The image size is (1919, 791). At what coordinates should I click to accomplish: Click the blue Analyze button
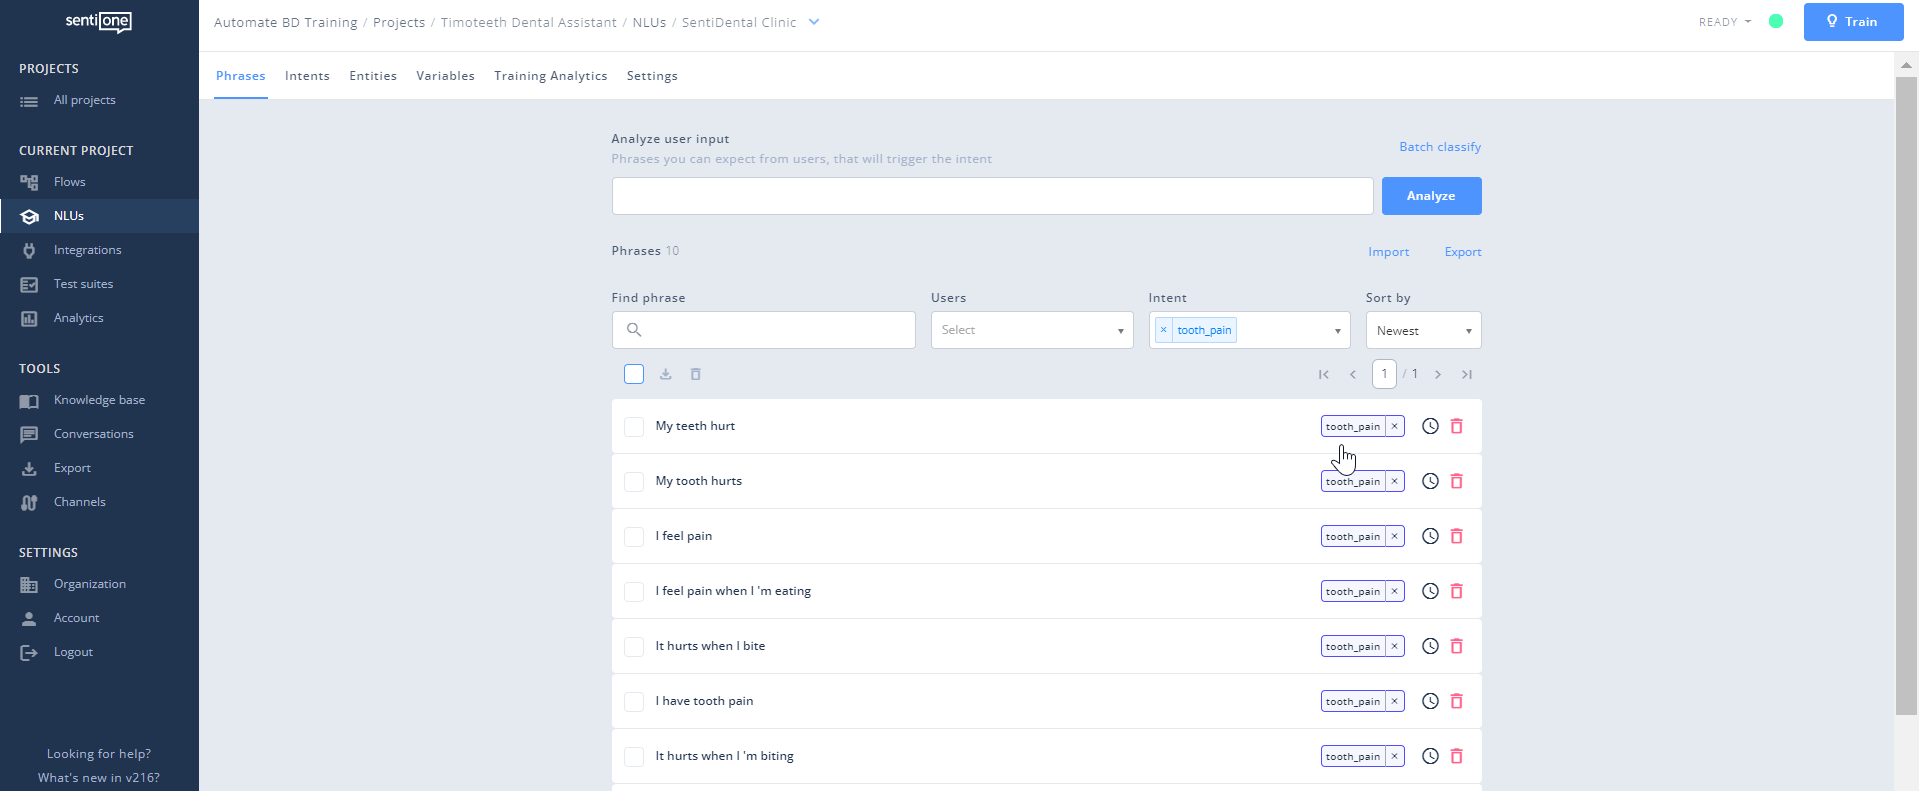coord(1430,196)
